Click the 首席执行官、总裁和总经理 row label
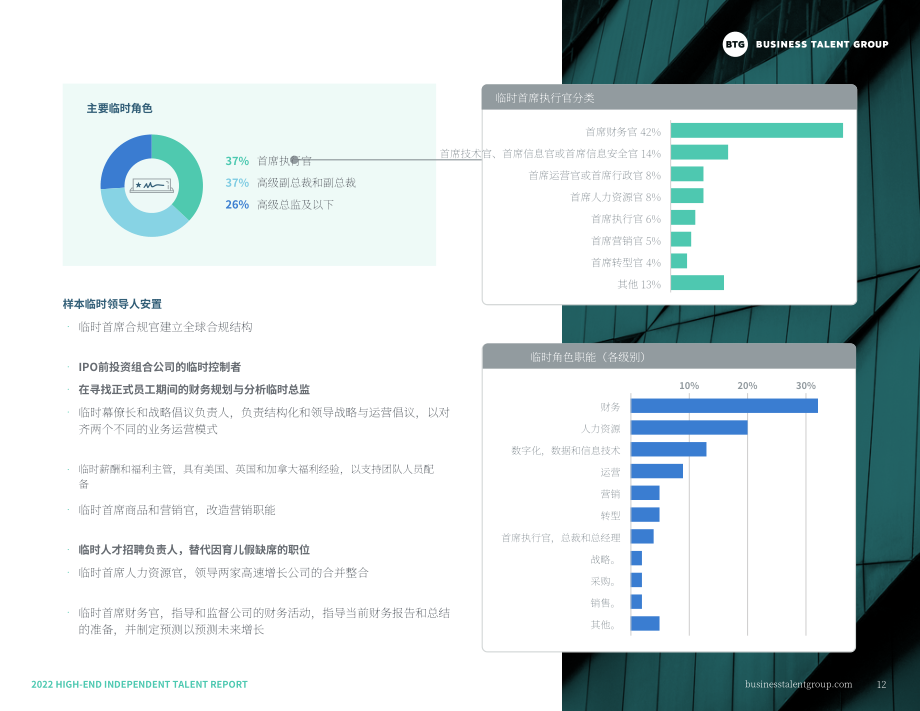Viewport: 920px width, 711px height. click(561, 537)
